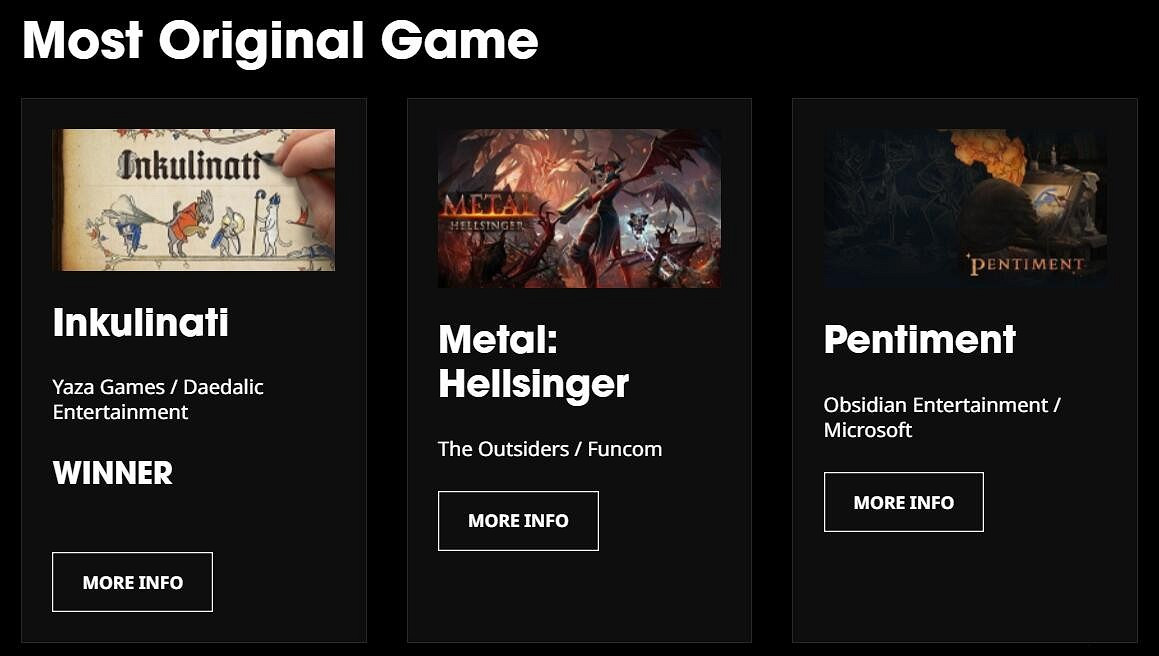Click the WINNER label on Inkulinati card
This screenshot has height=656, width=1159.
pos(112,473)
